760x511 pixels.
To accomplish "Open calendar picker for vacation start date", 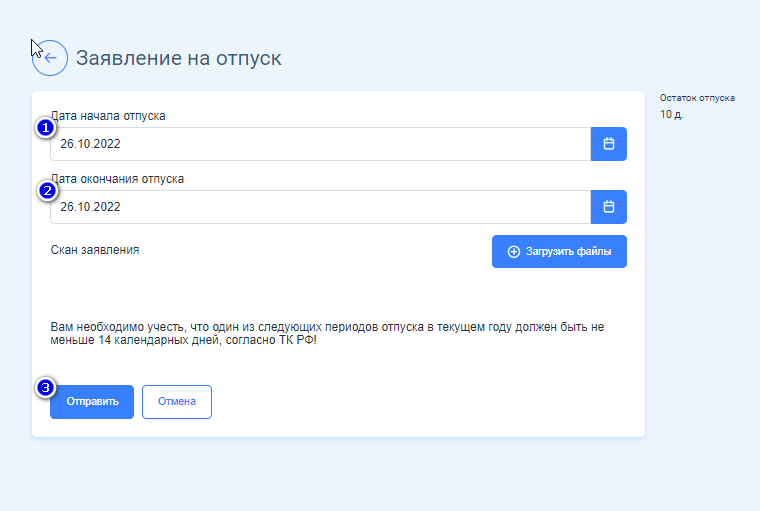I will (x=608, y=144).
